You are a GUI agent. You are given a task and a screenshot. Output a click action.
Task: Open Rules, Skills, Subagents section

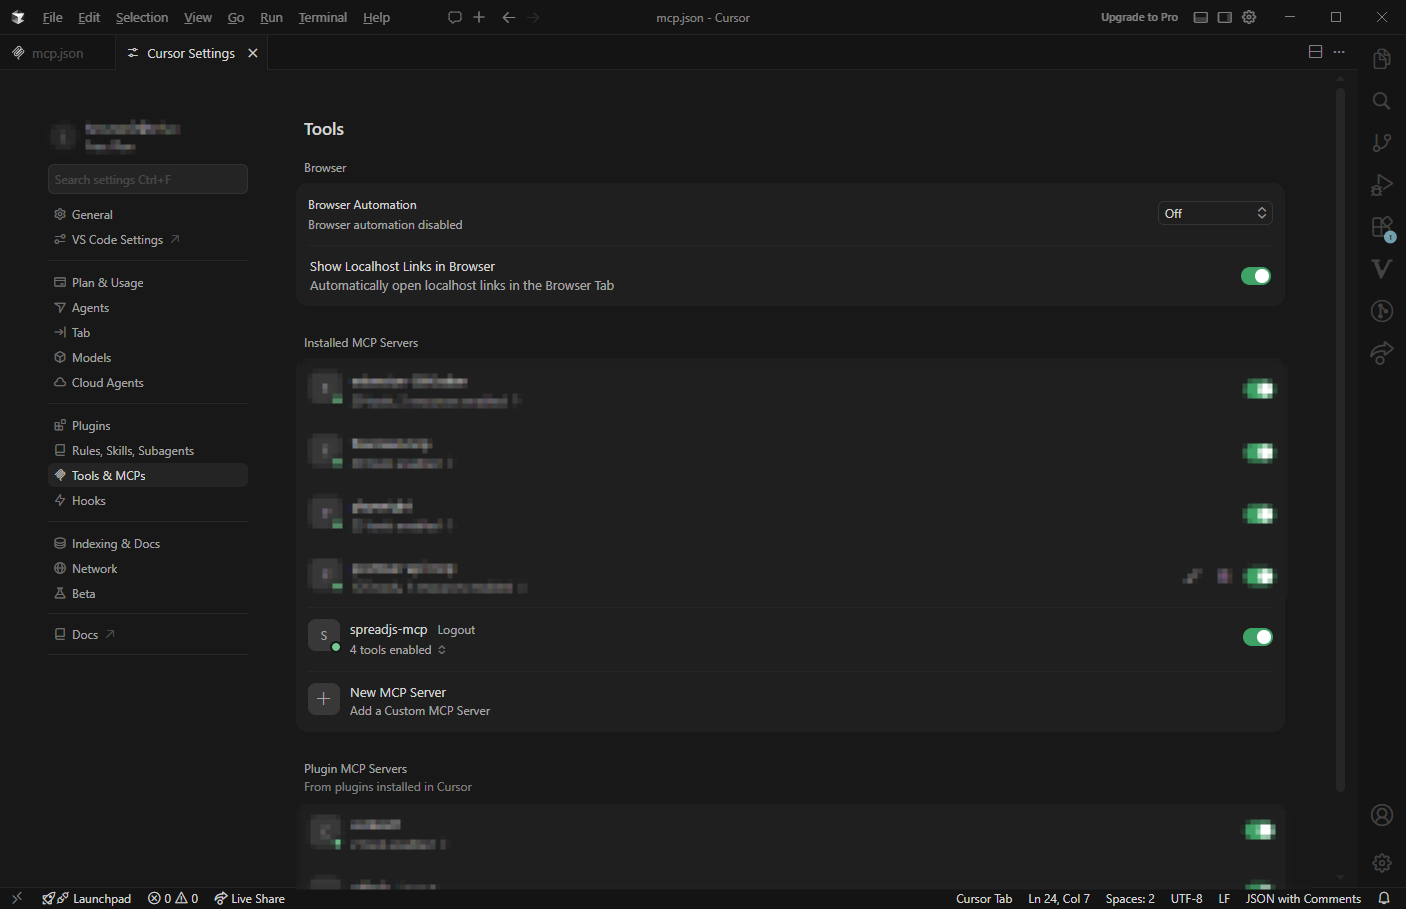[148, 451]
